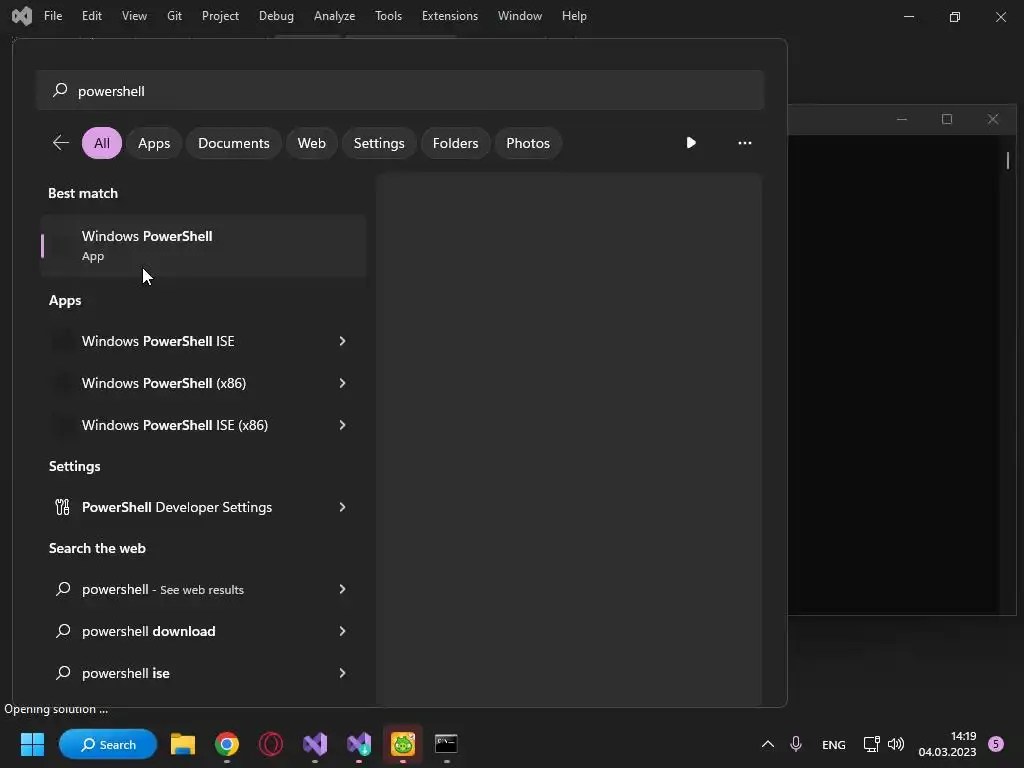Image resolution: width=1024 pixels, height=768 pixels.
Task: Open Windows PowerShell best match app
Action: 204,246
